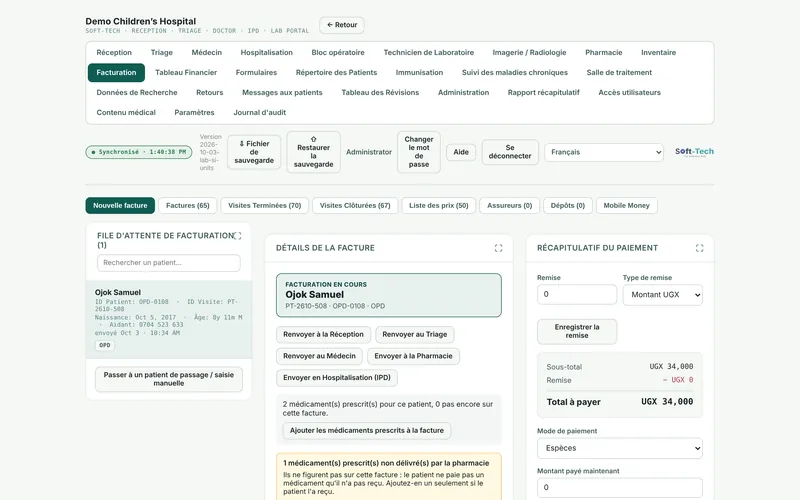Image resolution: width=800 pixels, height=500 pixels.
Task: Open the Réception module tab
Action: pos(114,53)
